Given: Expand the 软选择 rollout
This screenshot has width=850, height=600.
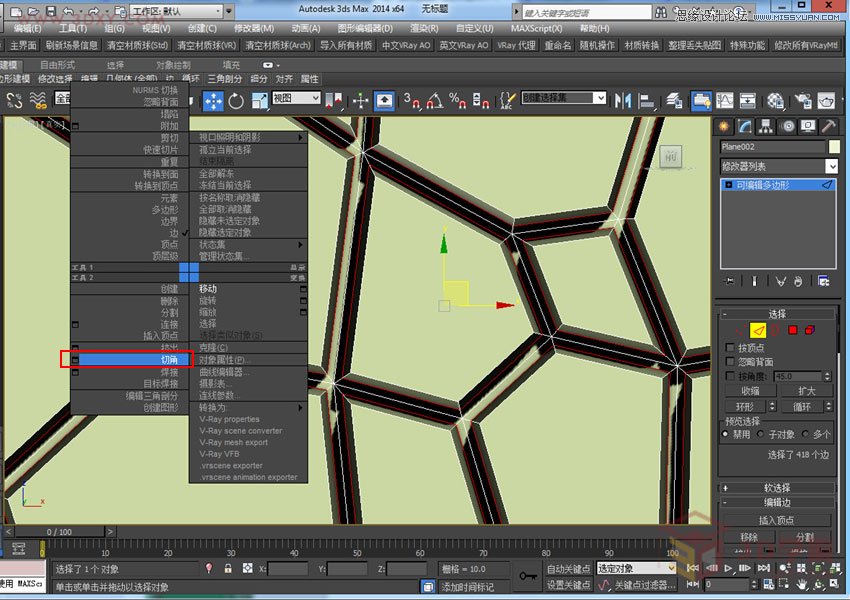Looking at the screenshot, I should 777,488.
